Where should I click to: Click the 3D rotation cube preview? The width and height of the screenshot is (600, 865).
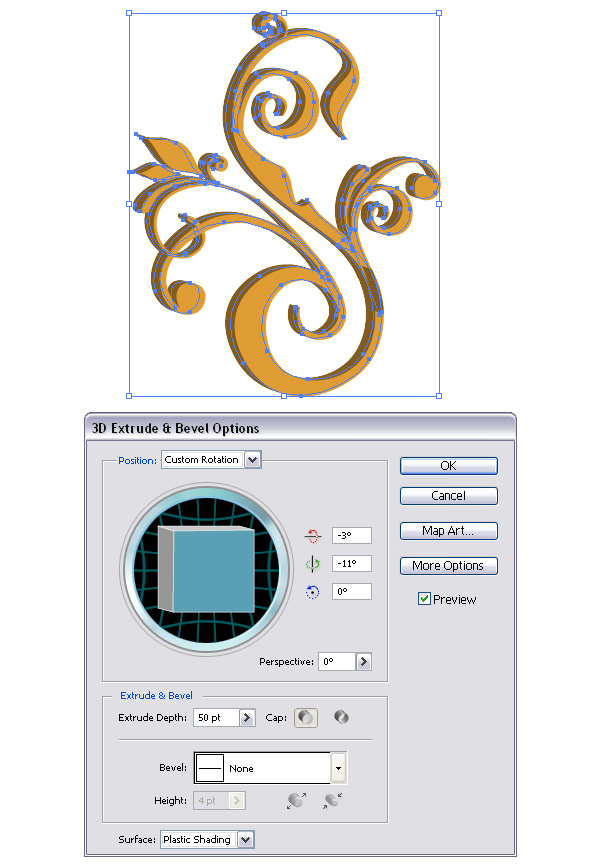coord(207,569)
